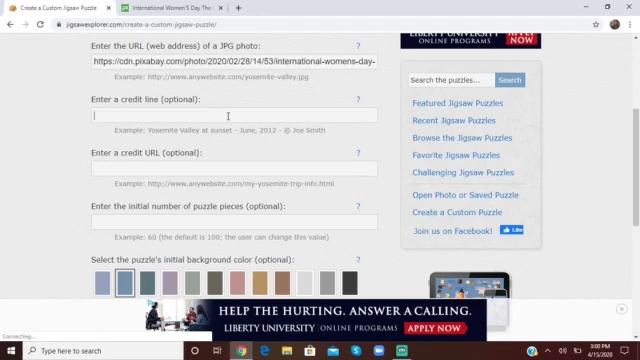Viewport: 640px width, 360px height.
Task: Open the notification center icon
Action: 624,351
